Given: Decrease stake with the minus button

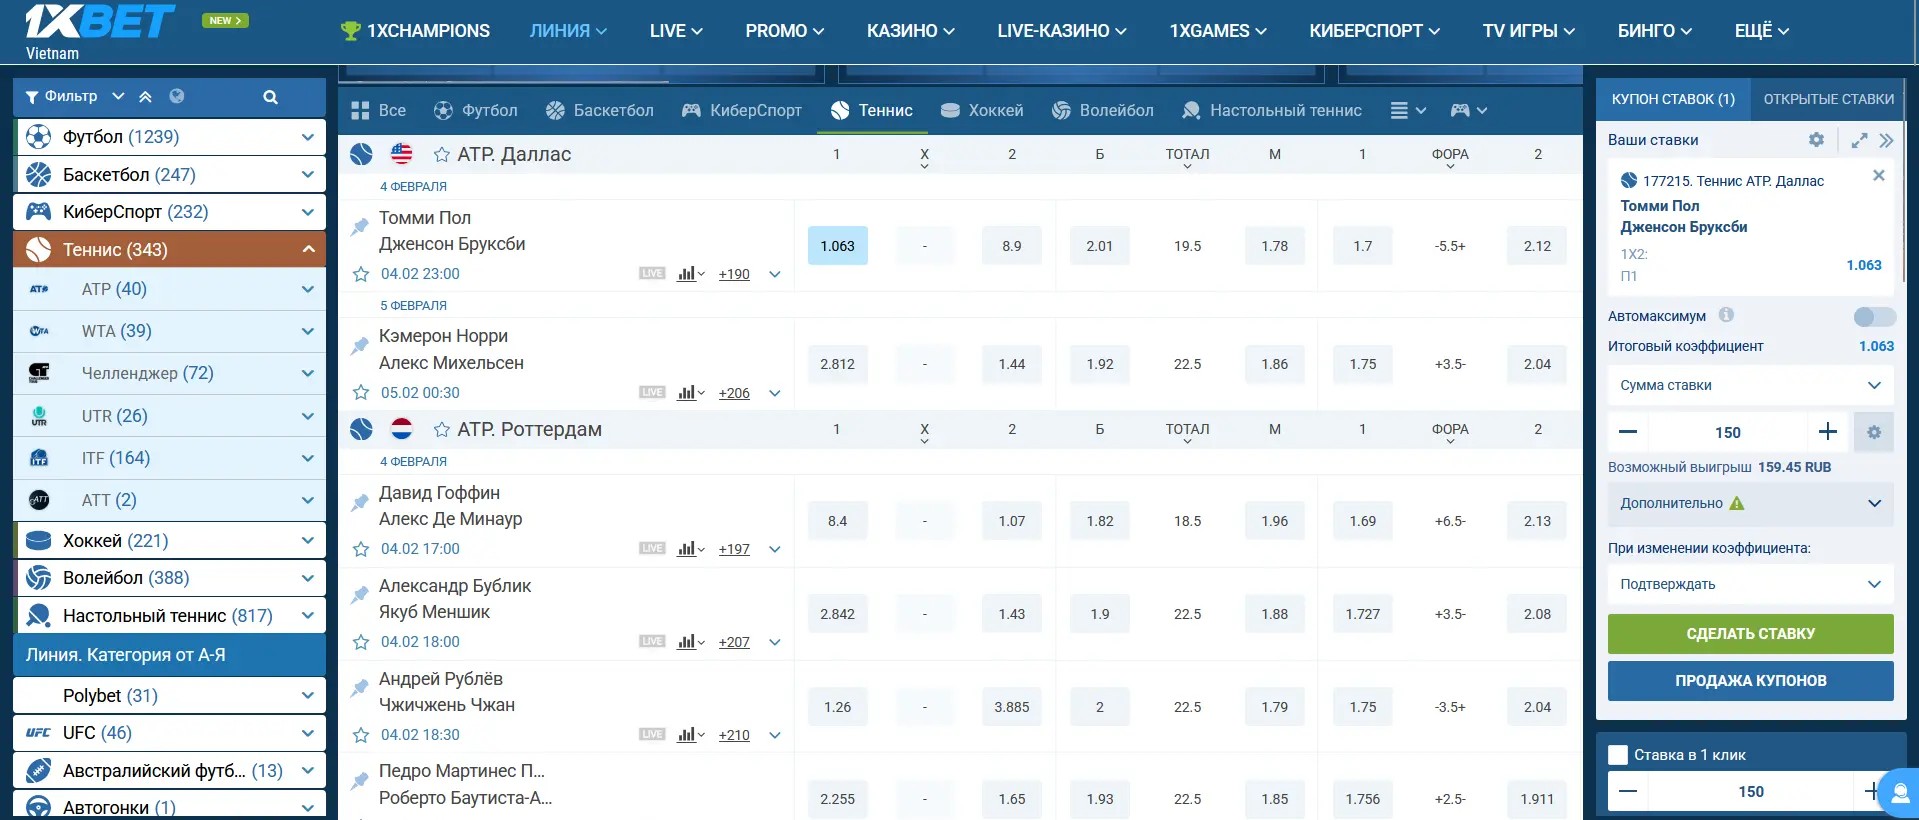Looking at the screenshot, I should (x=1628, y=432).
